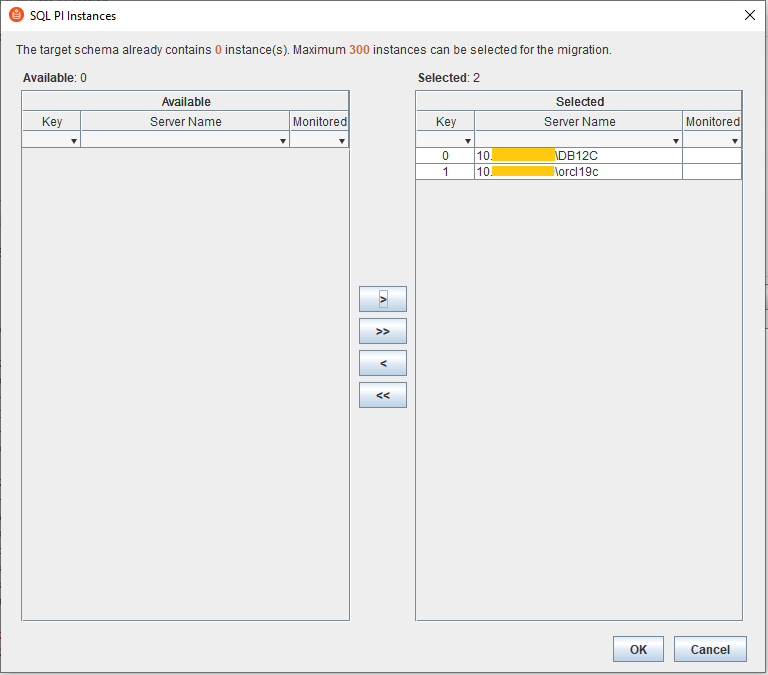Viewport: 768px width, 675px height.
Task: Close the SQL PI Instances dialog
Action: [749, 15]
